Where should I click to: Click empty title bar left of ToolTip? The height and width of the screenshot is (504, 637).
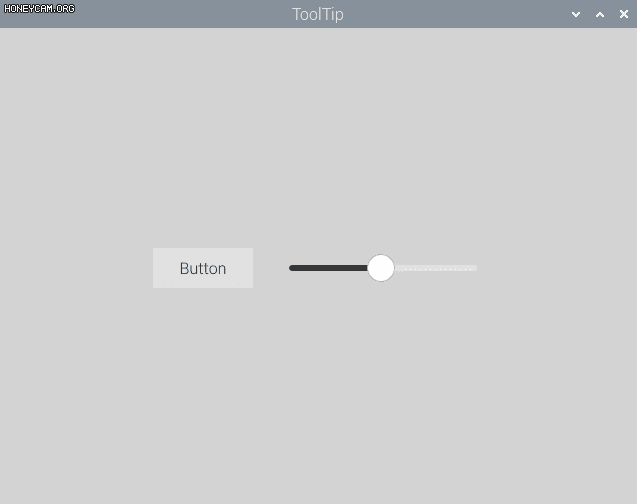click(183, 14)
